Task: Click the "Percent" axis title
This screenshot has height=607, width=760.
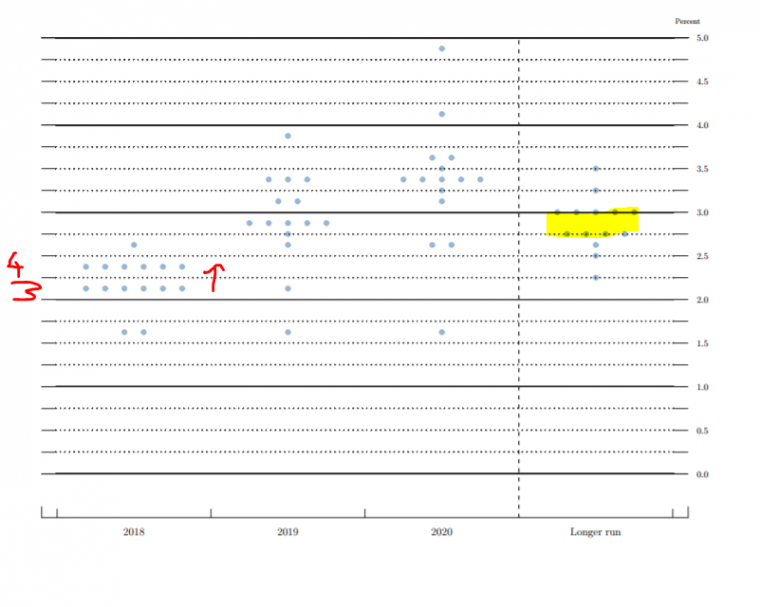Action: click(x=687, y=21)
